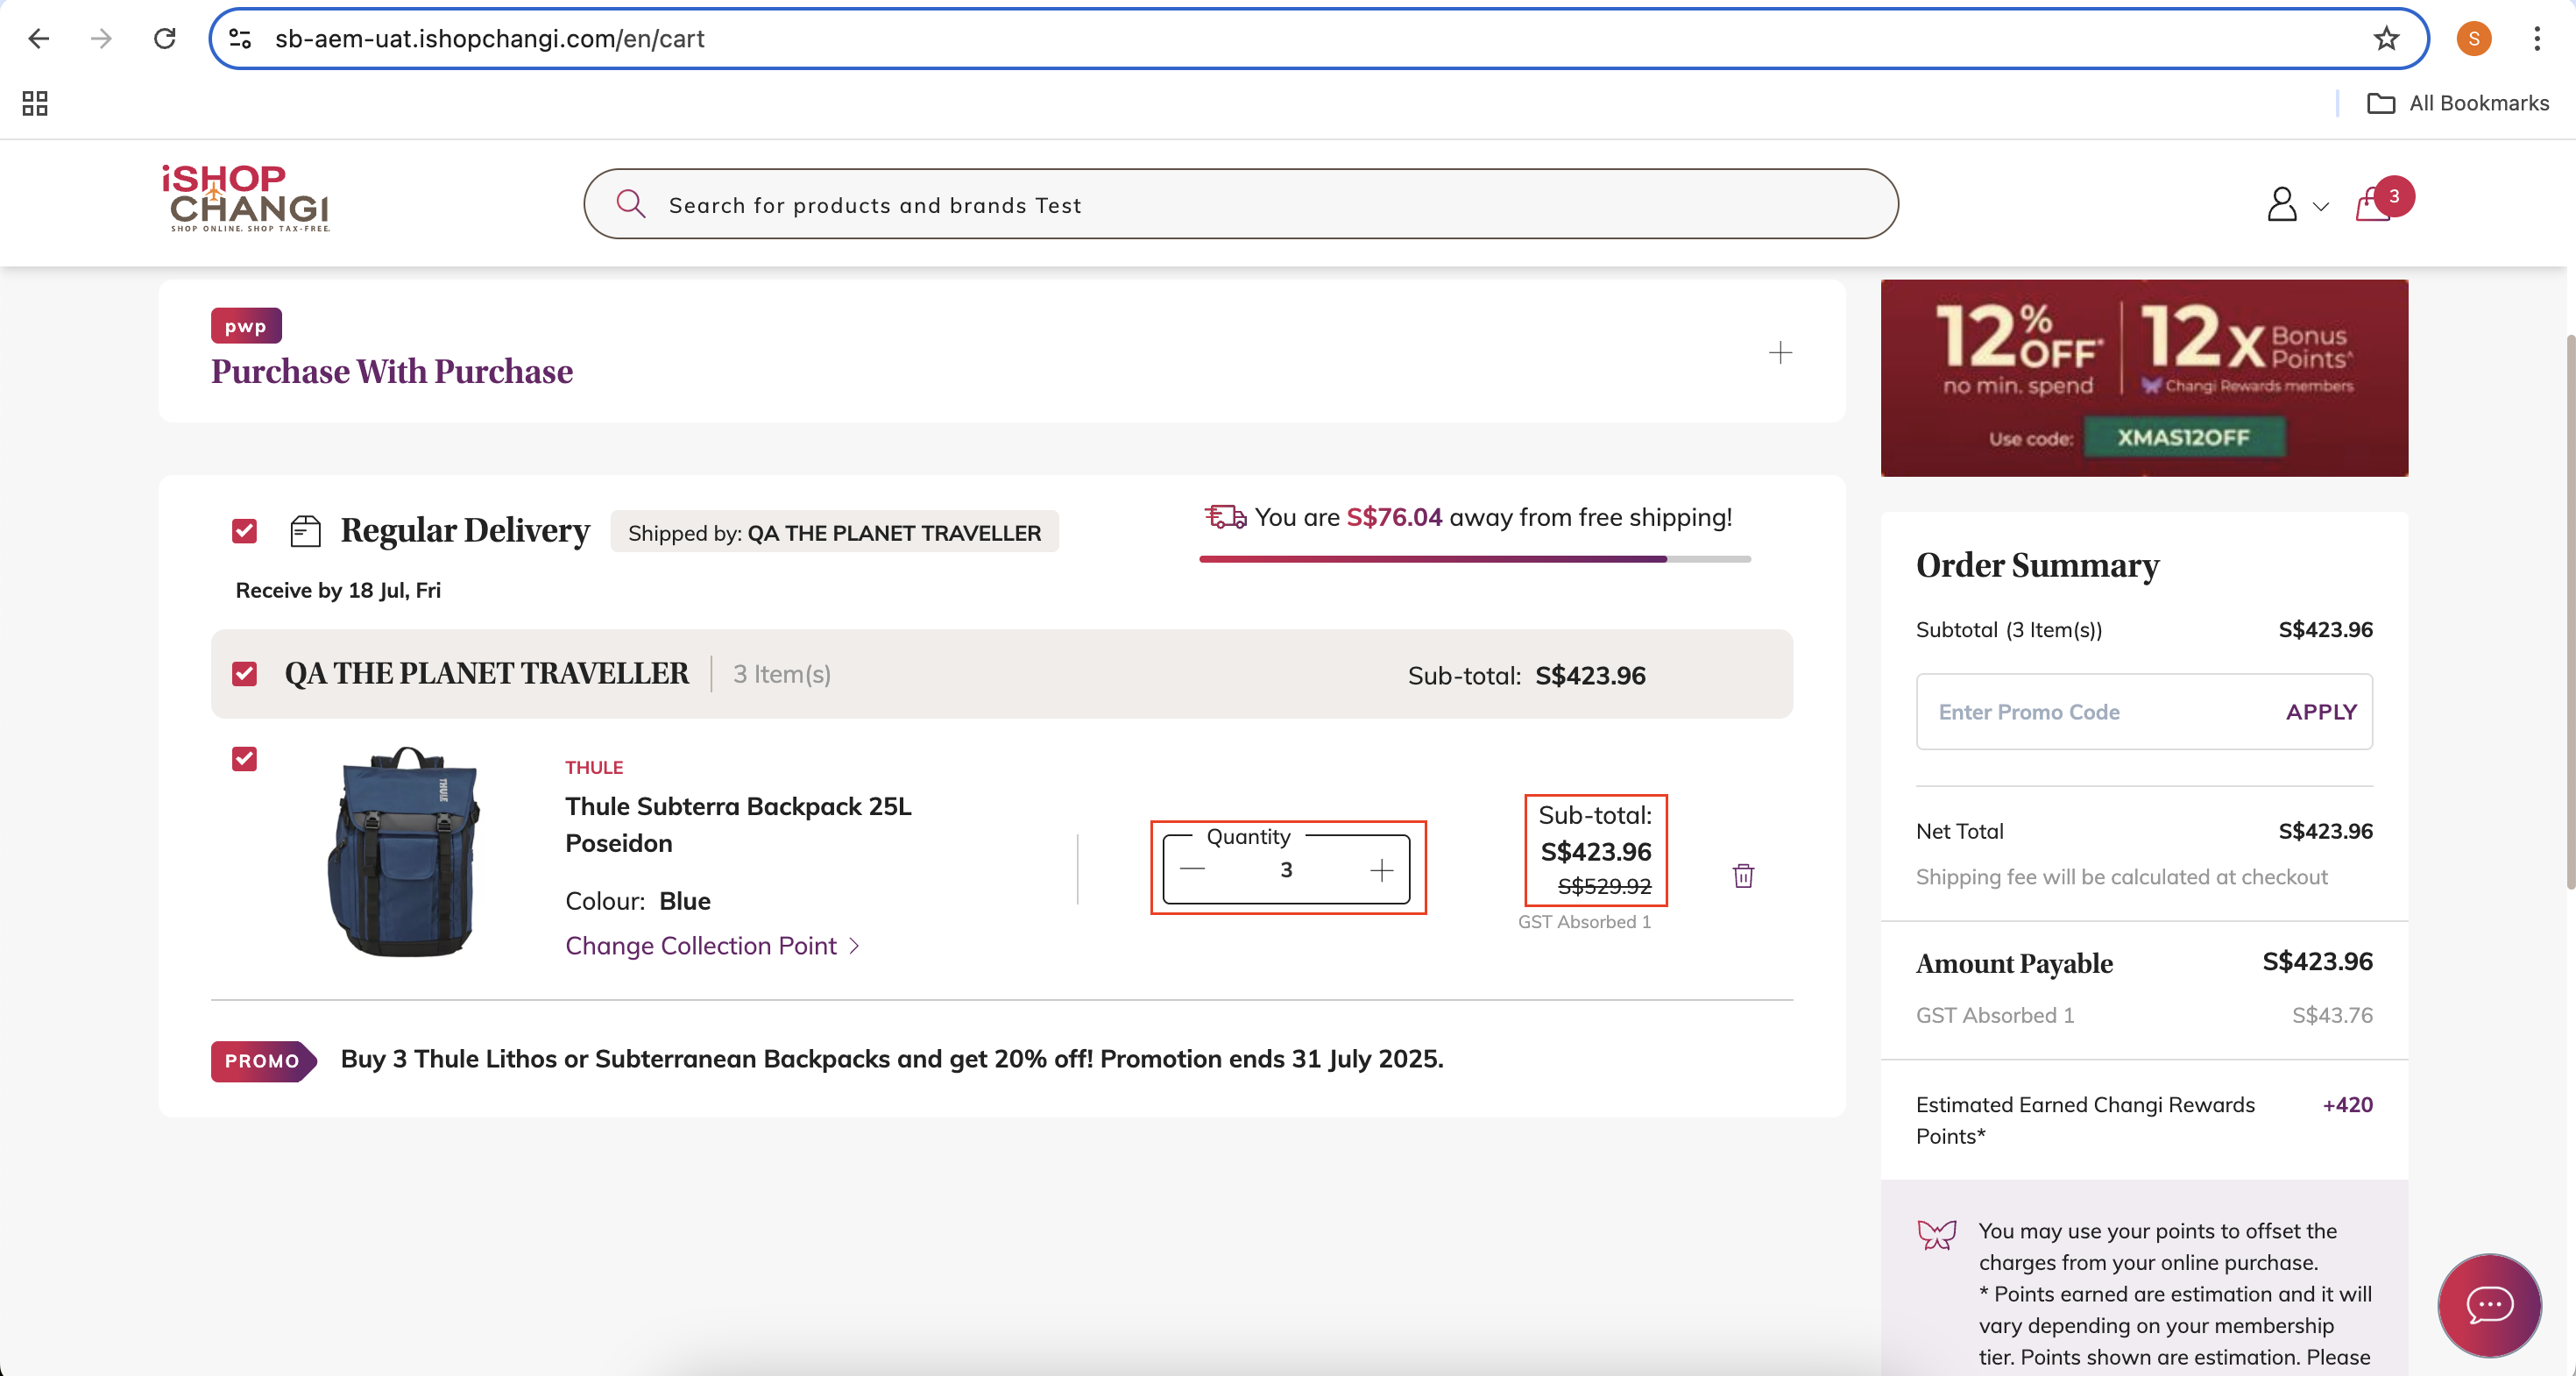The height and width of the screenshot is (1376, 2576).
Task: Uncheck the Regular Delivery checkbox
Action: [244, 531]
